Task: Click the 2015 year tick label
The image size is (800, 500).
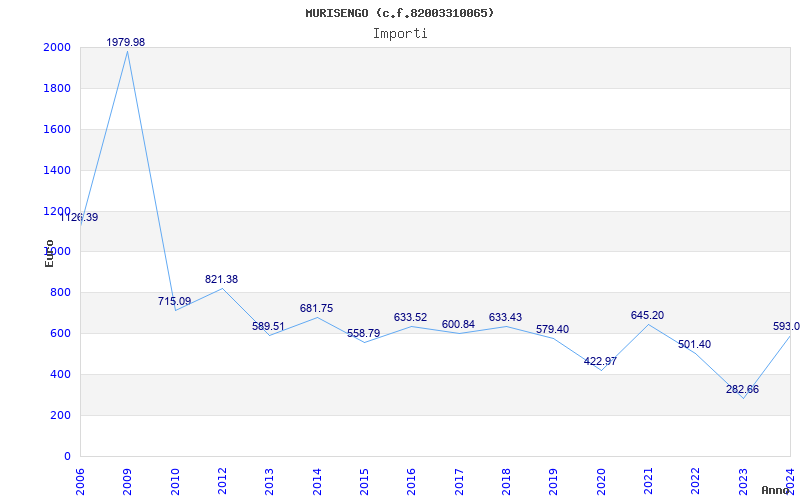Action: click(x=364, y=481)
